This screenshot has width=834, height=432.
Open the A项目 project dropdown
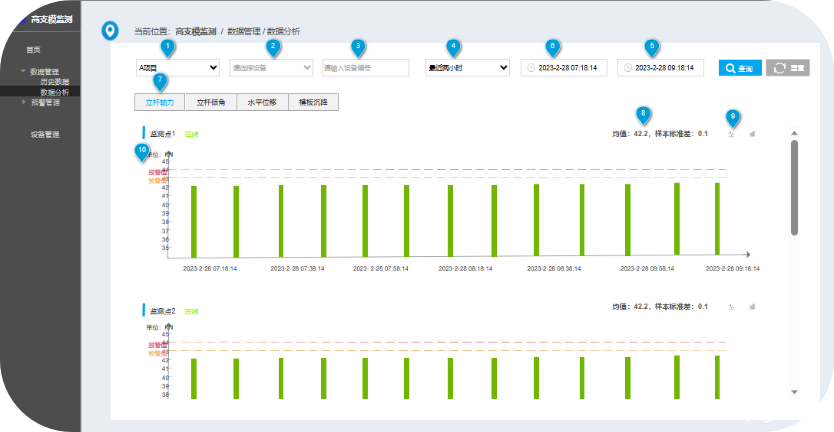point(178,68)
